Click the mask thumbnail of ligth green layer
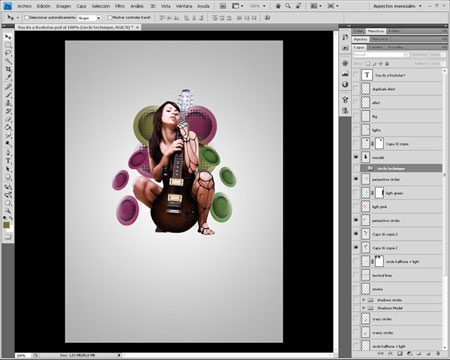450x360 pixels. (x=379, y=193)
